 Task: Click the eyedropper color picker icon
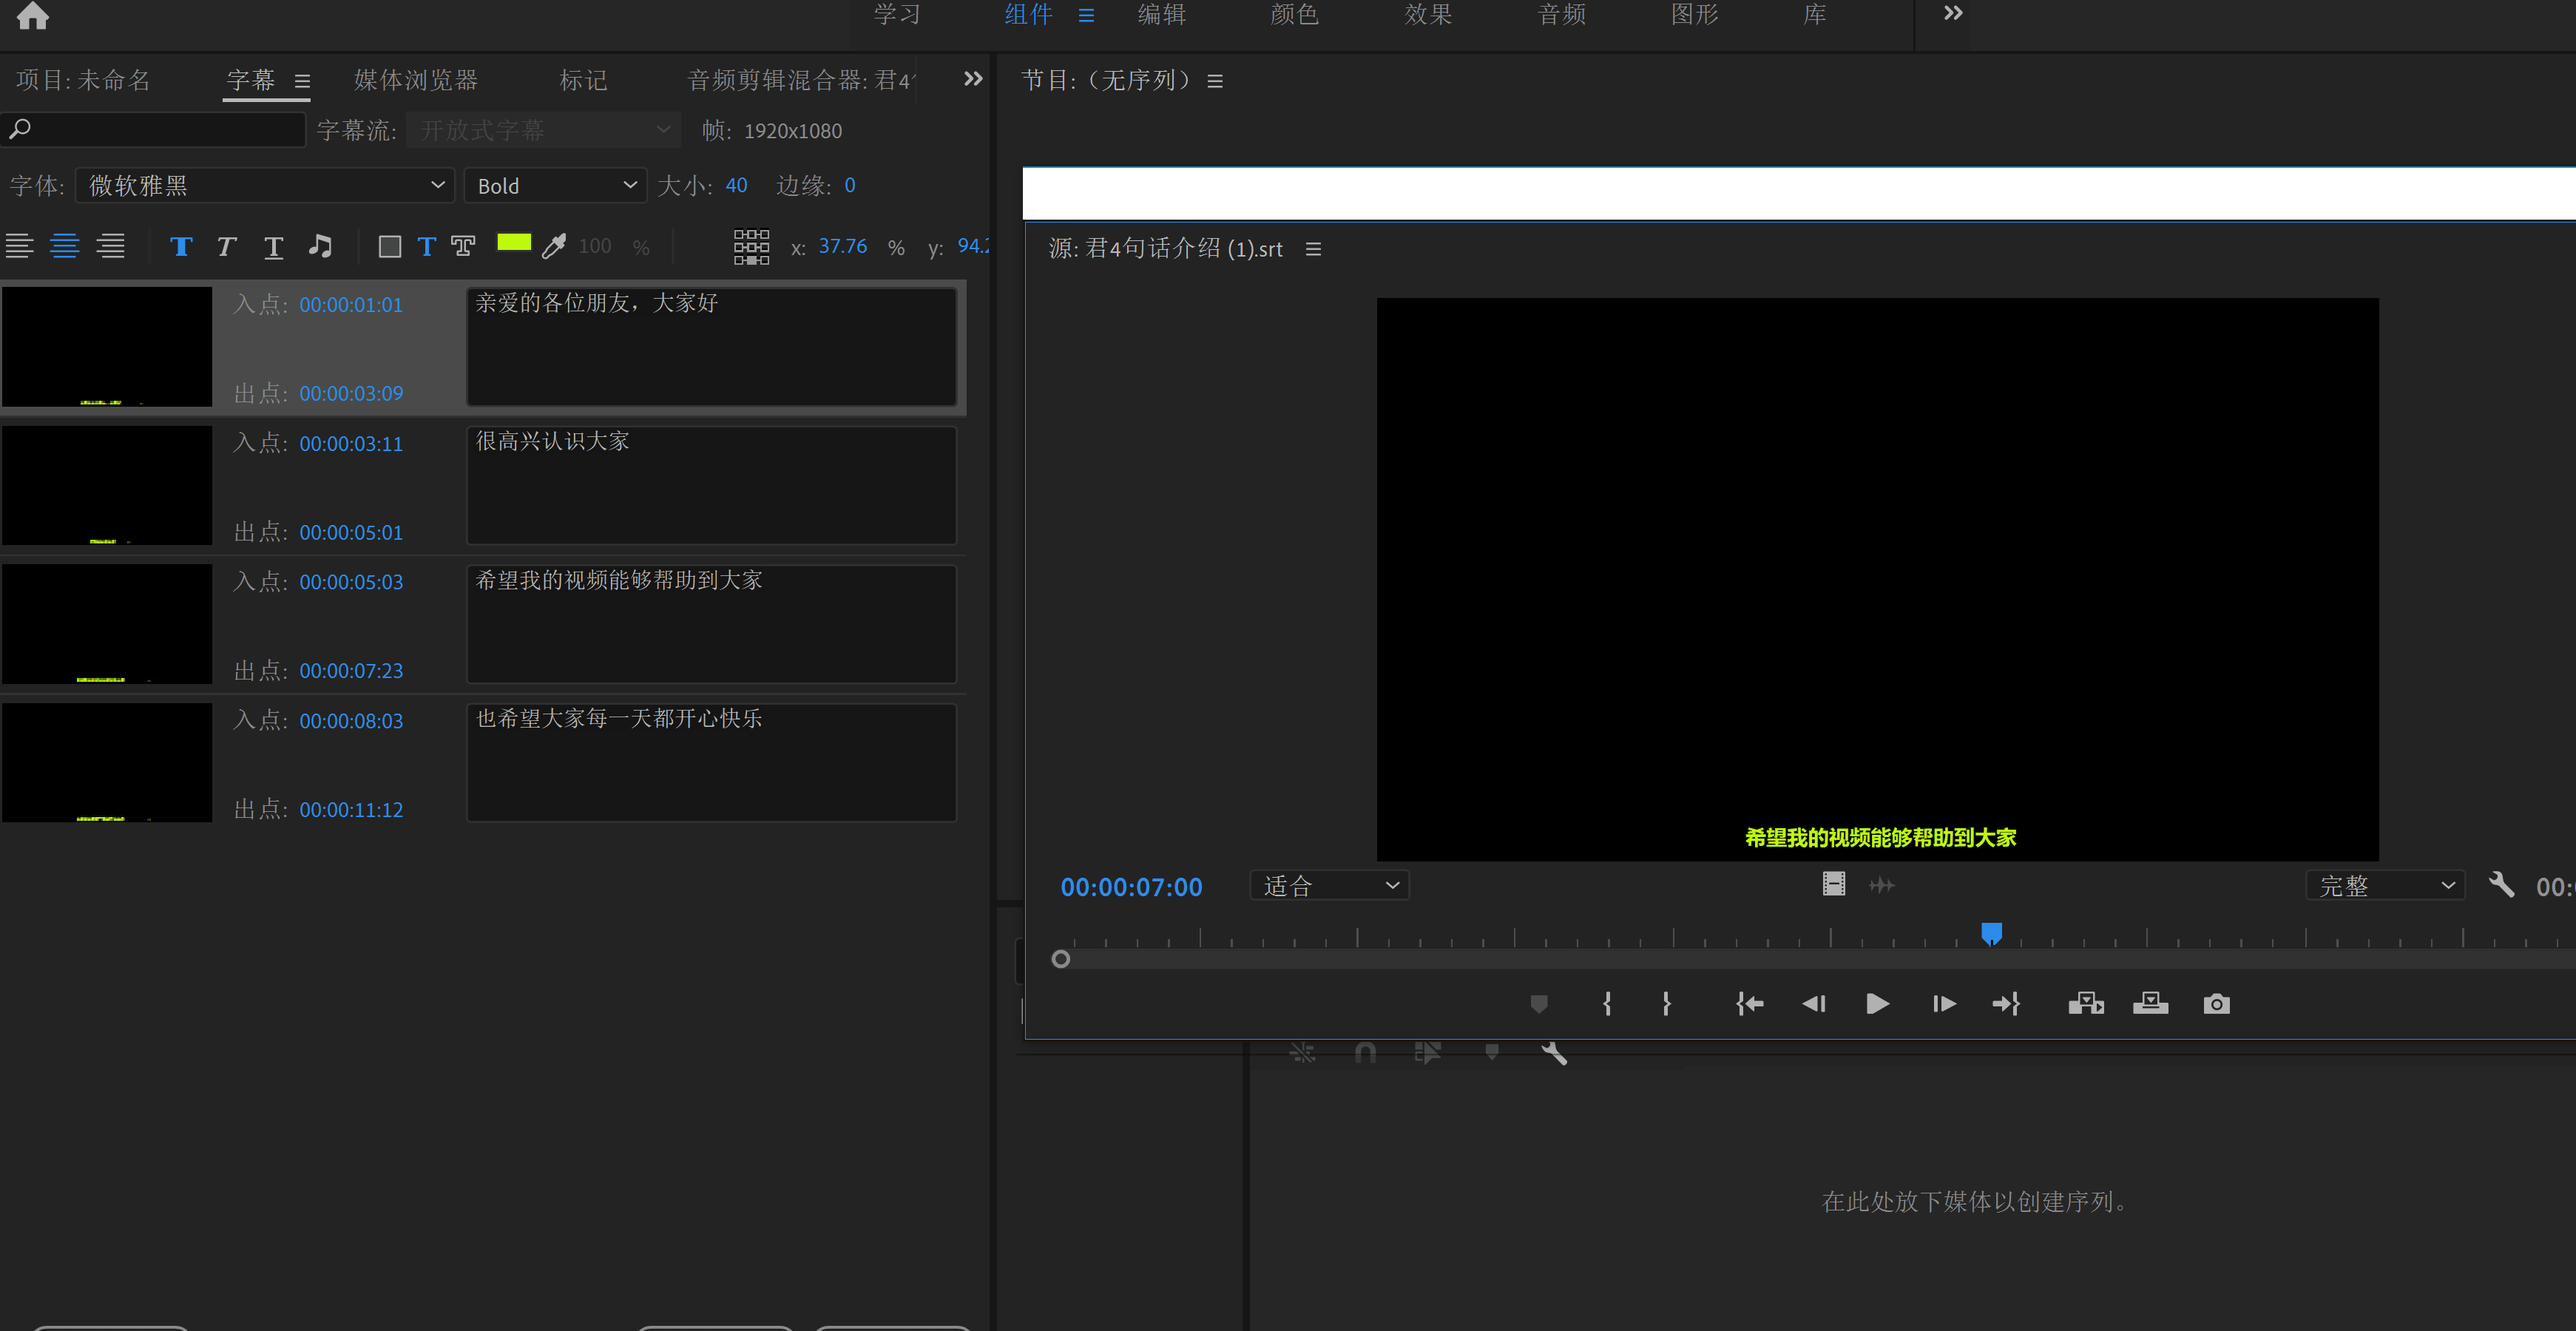click(x=554, y=246)
